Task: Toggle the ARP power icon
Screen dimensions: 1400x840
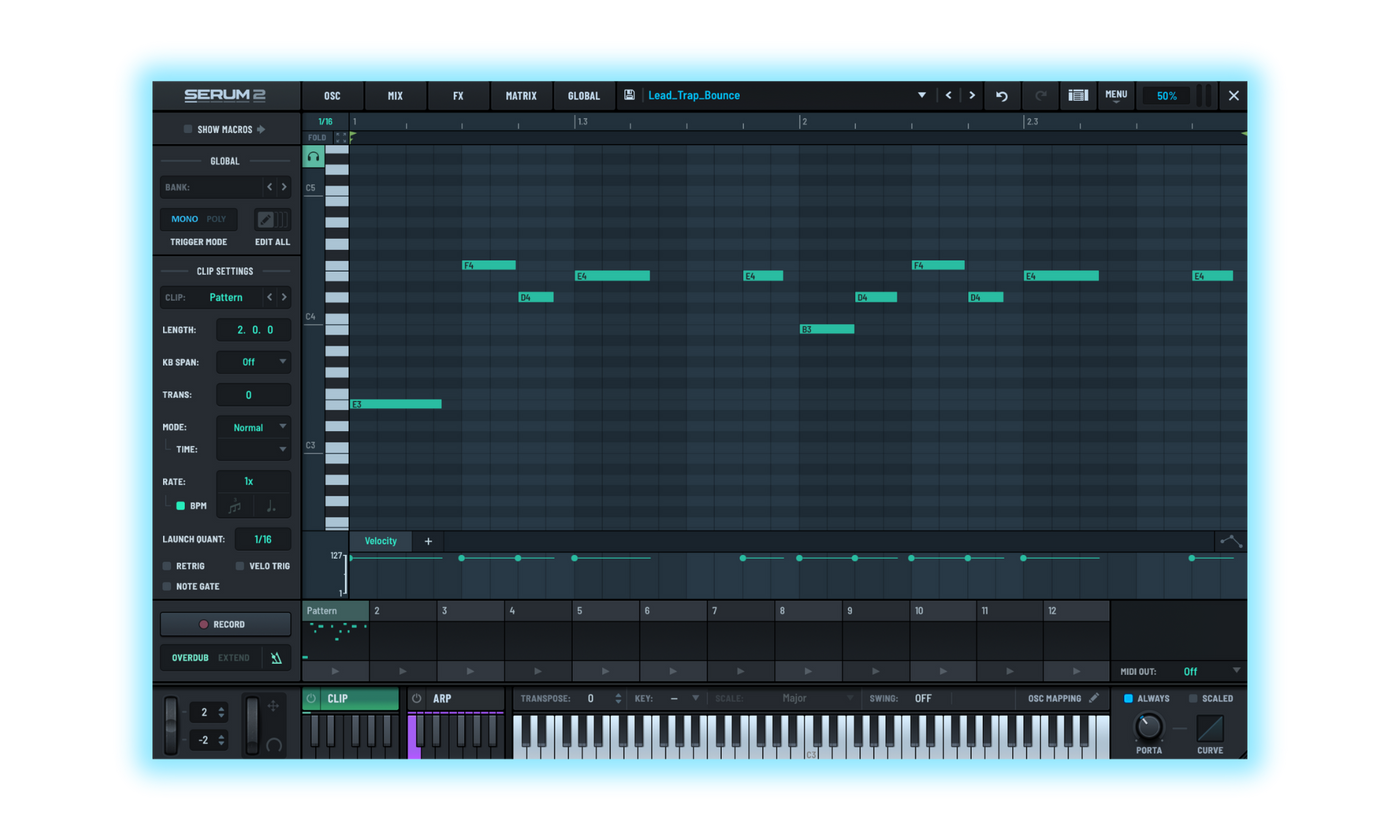Action: (417, 698)
